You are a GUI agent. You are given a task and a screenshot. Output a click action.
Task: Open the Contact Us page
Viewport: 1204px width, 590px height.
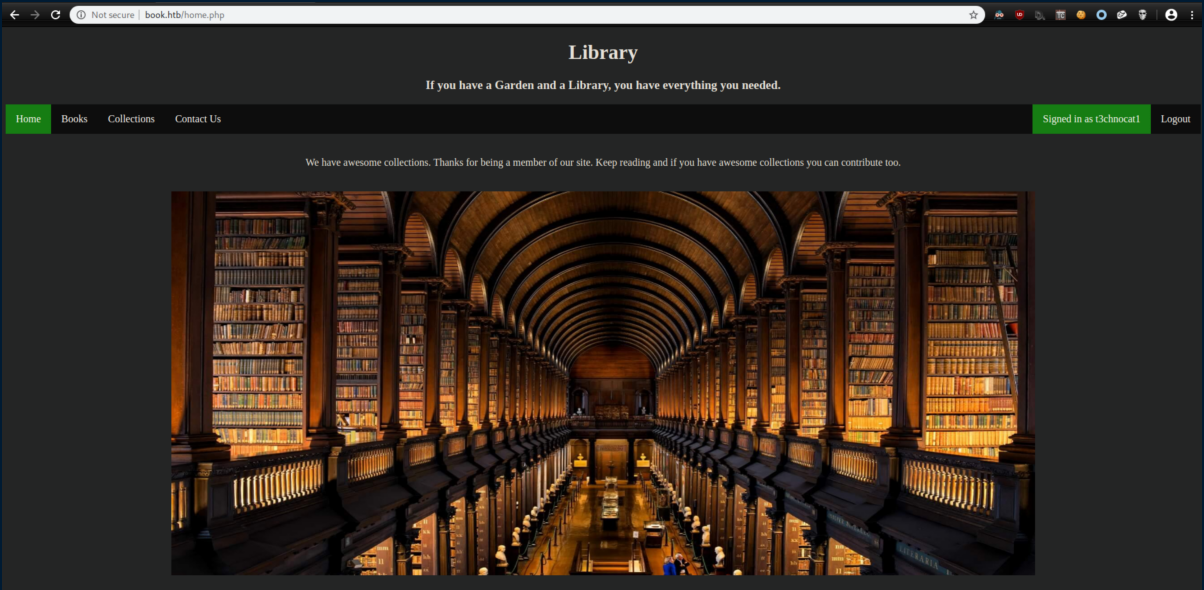(x=198, y=119)
